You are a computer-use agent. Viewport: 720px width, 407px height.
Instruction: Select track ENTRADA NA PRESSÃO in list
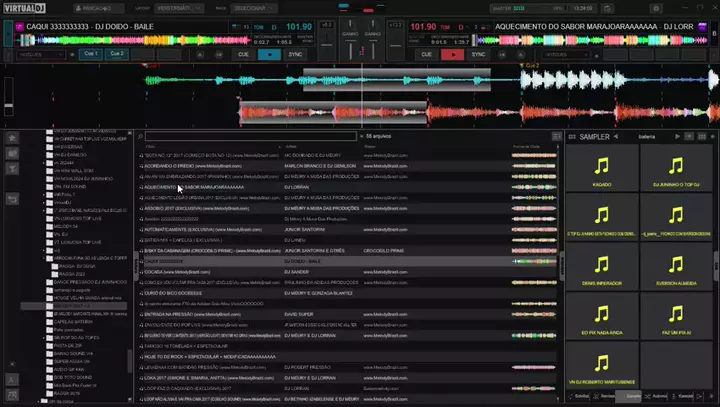tap(348, 314)
